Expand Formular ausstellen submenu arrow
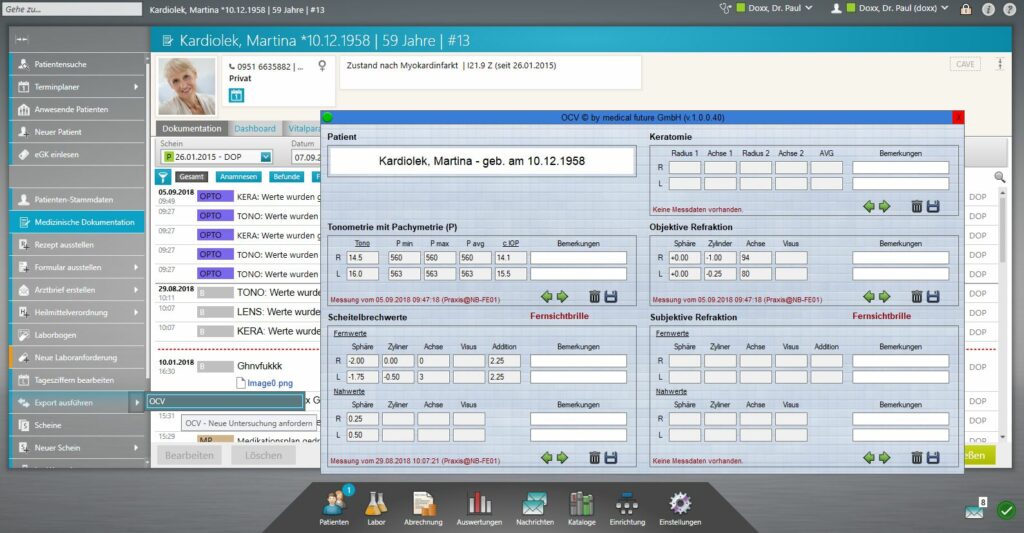Screen dimensions: 1024x533 click(x=137, y=267)
